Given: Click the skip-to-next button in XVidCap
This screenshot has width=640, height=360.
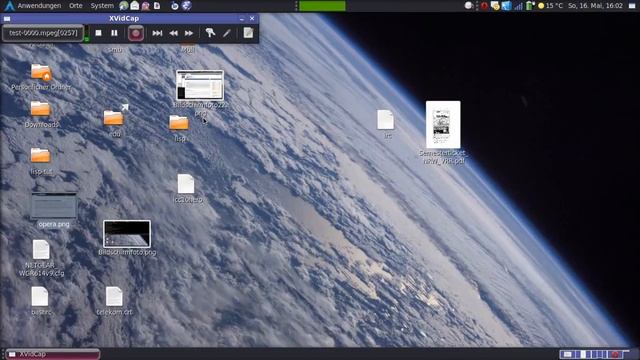Looking at the screenshot, I should (x=157, y=33).
